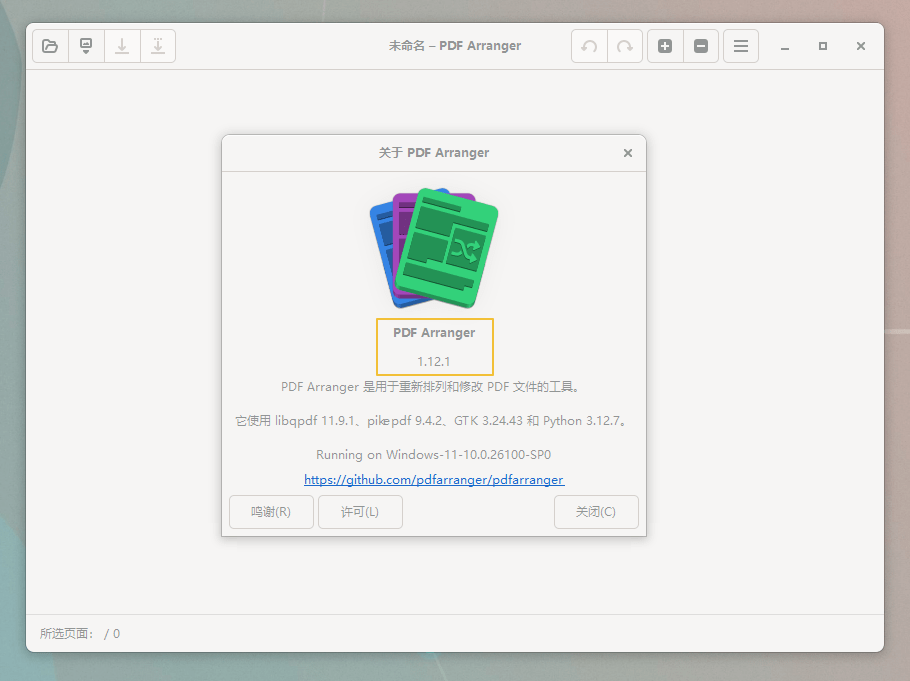910x681 pixels.
Task: Click the Undo arrow icon
Action: tap(589, 45)
